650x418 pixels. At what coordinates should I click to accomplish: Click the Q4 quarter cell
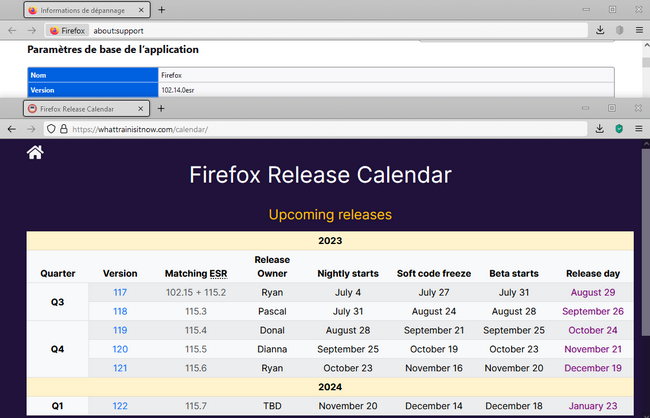(x=58, y=349)
